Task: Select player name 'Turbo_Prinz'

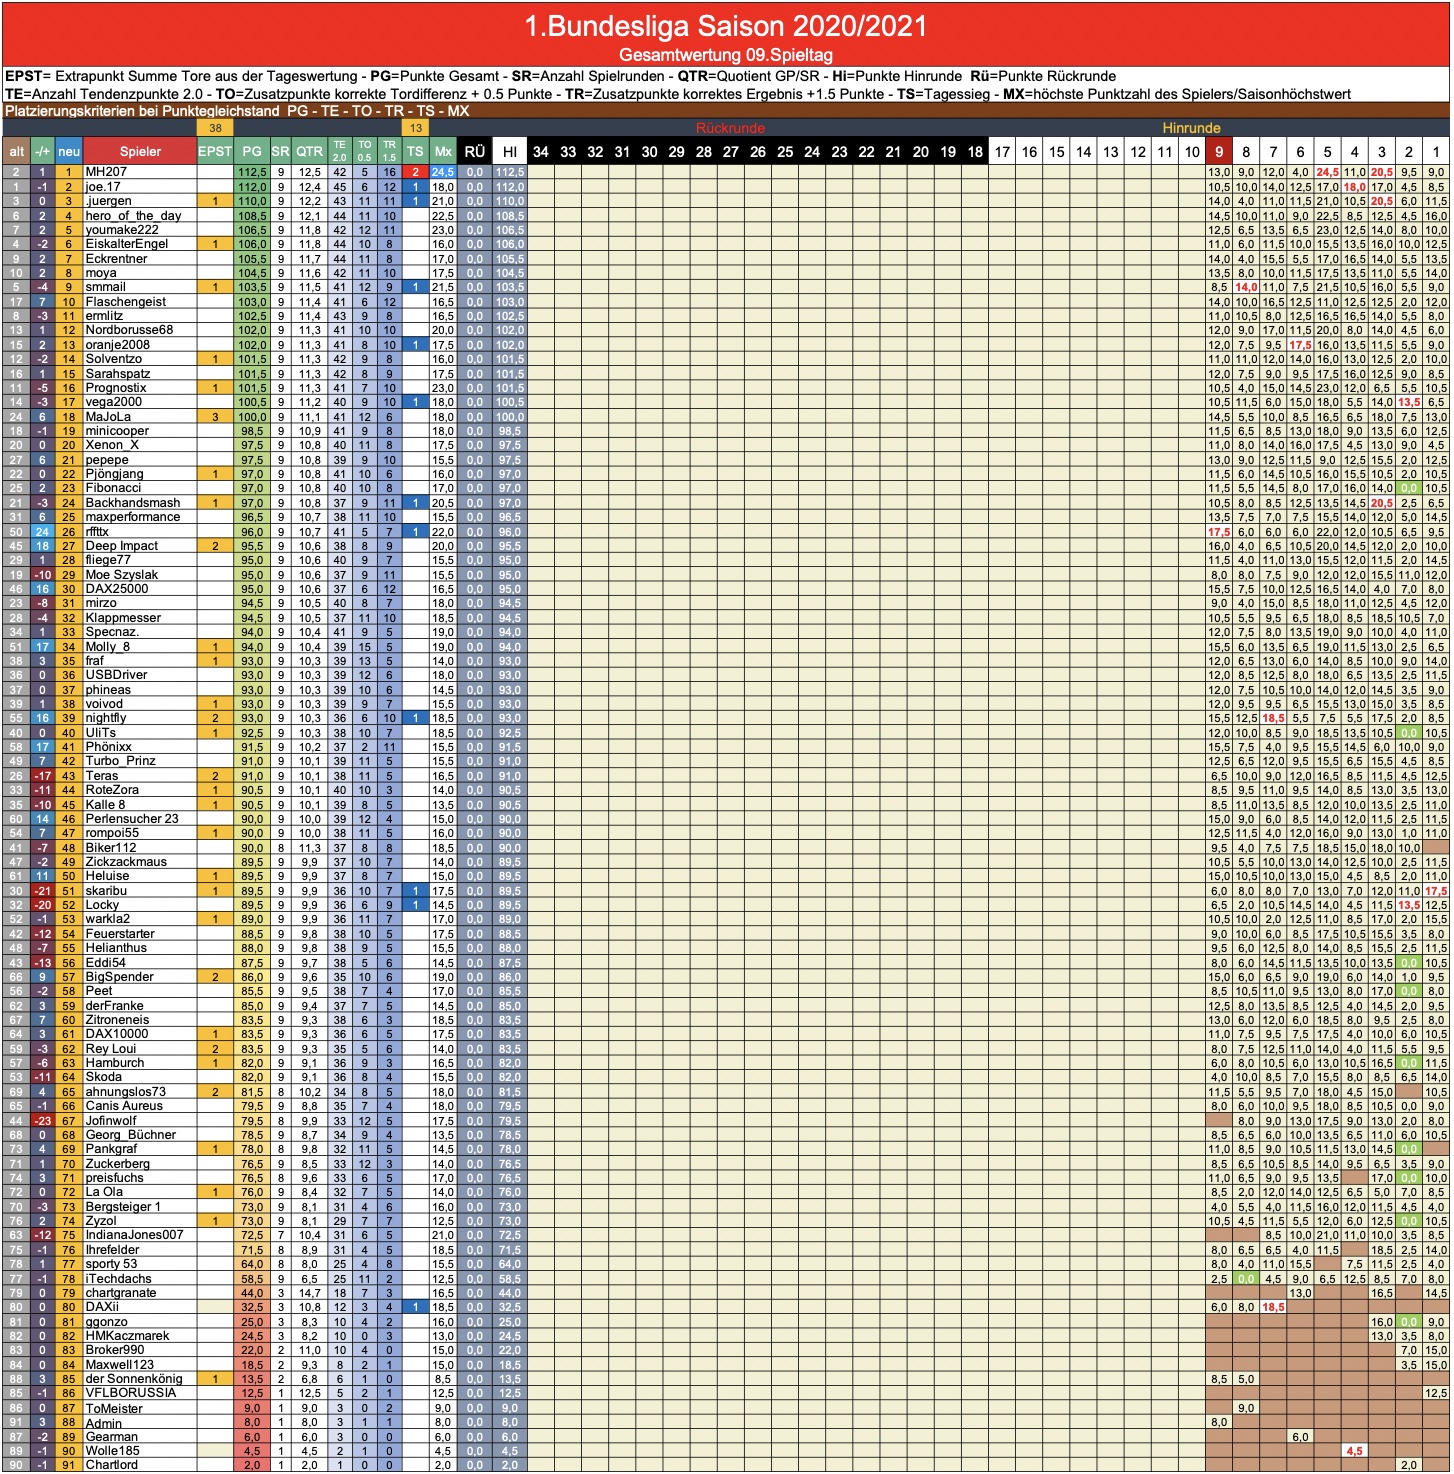Action: tap(121, 761)
